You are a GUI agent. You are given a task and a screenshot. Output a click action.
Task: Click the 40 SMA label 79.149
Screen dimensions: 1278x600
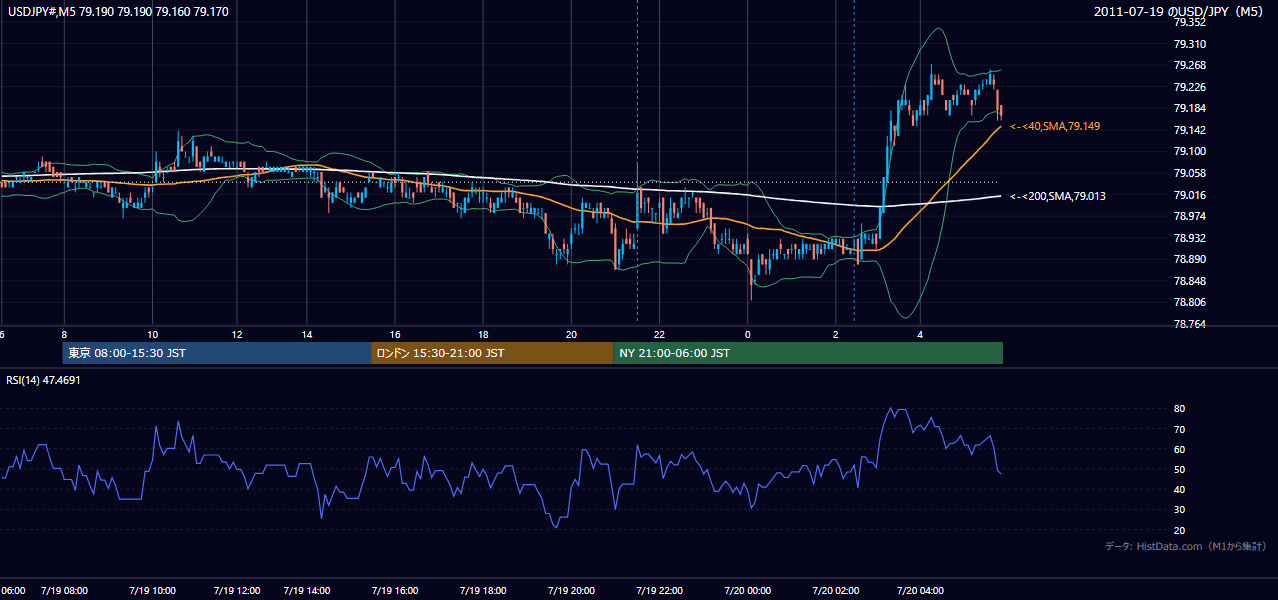[x=1055, y=126]
